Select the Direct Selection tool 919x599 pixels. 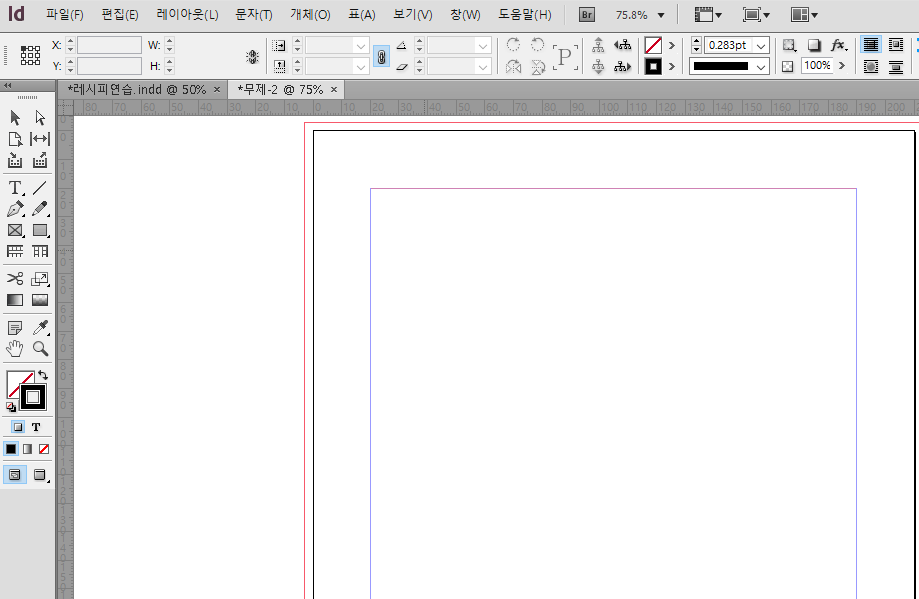point(40,118)
